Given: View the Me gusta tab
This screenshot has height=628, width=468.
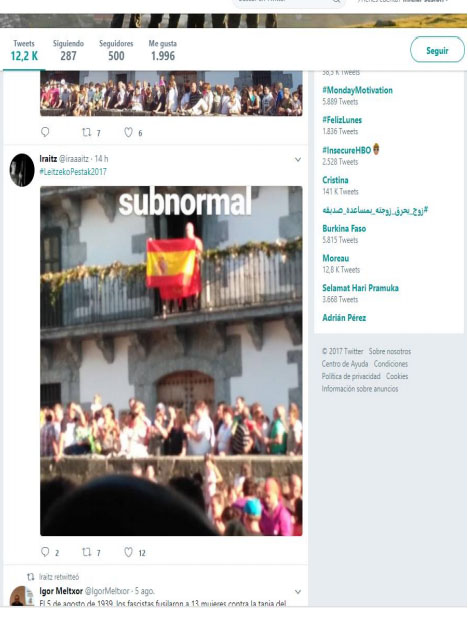Looking at the screenshot, I should pyautogui.click(x=163, y=50).
